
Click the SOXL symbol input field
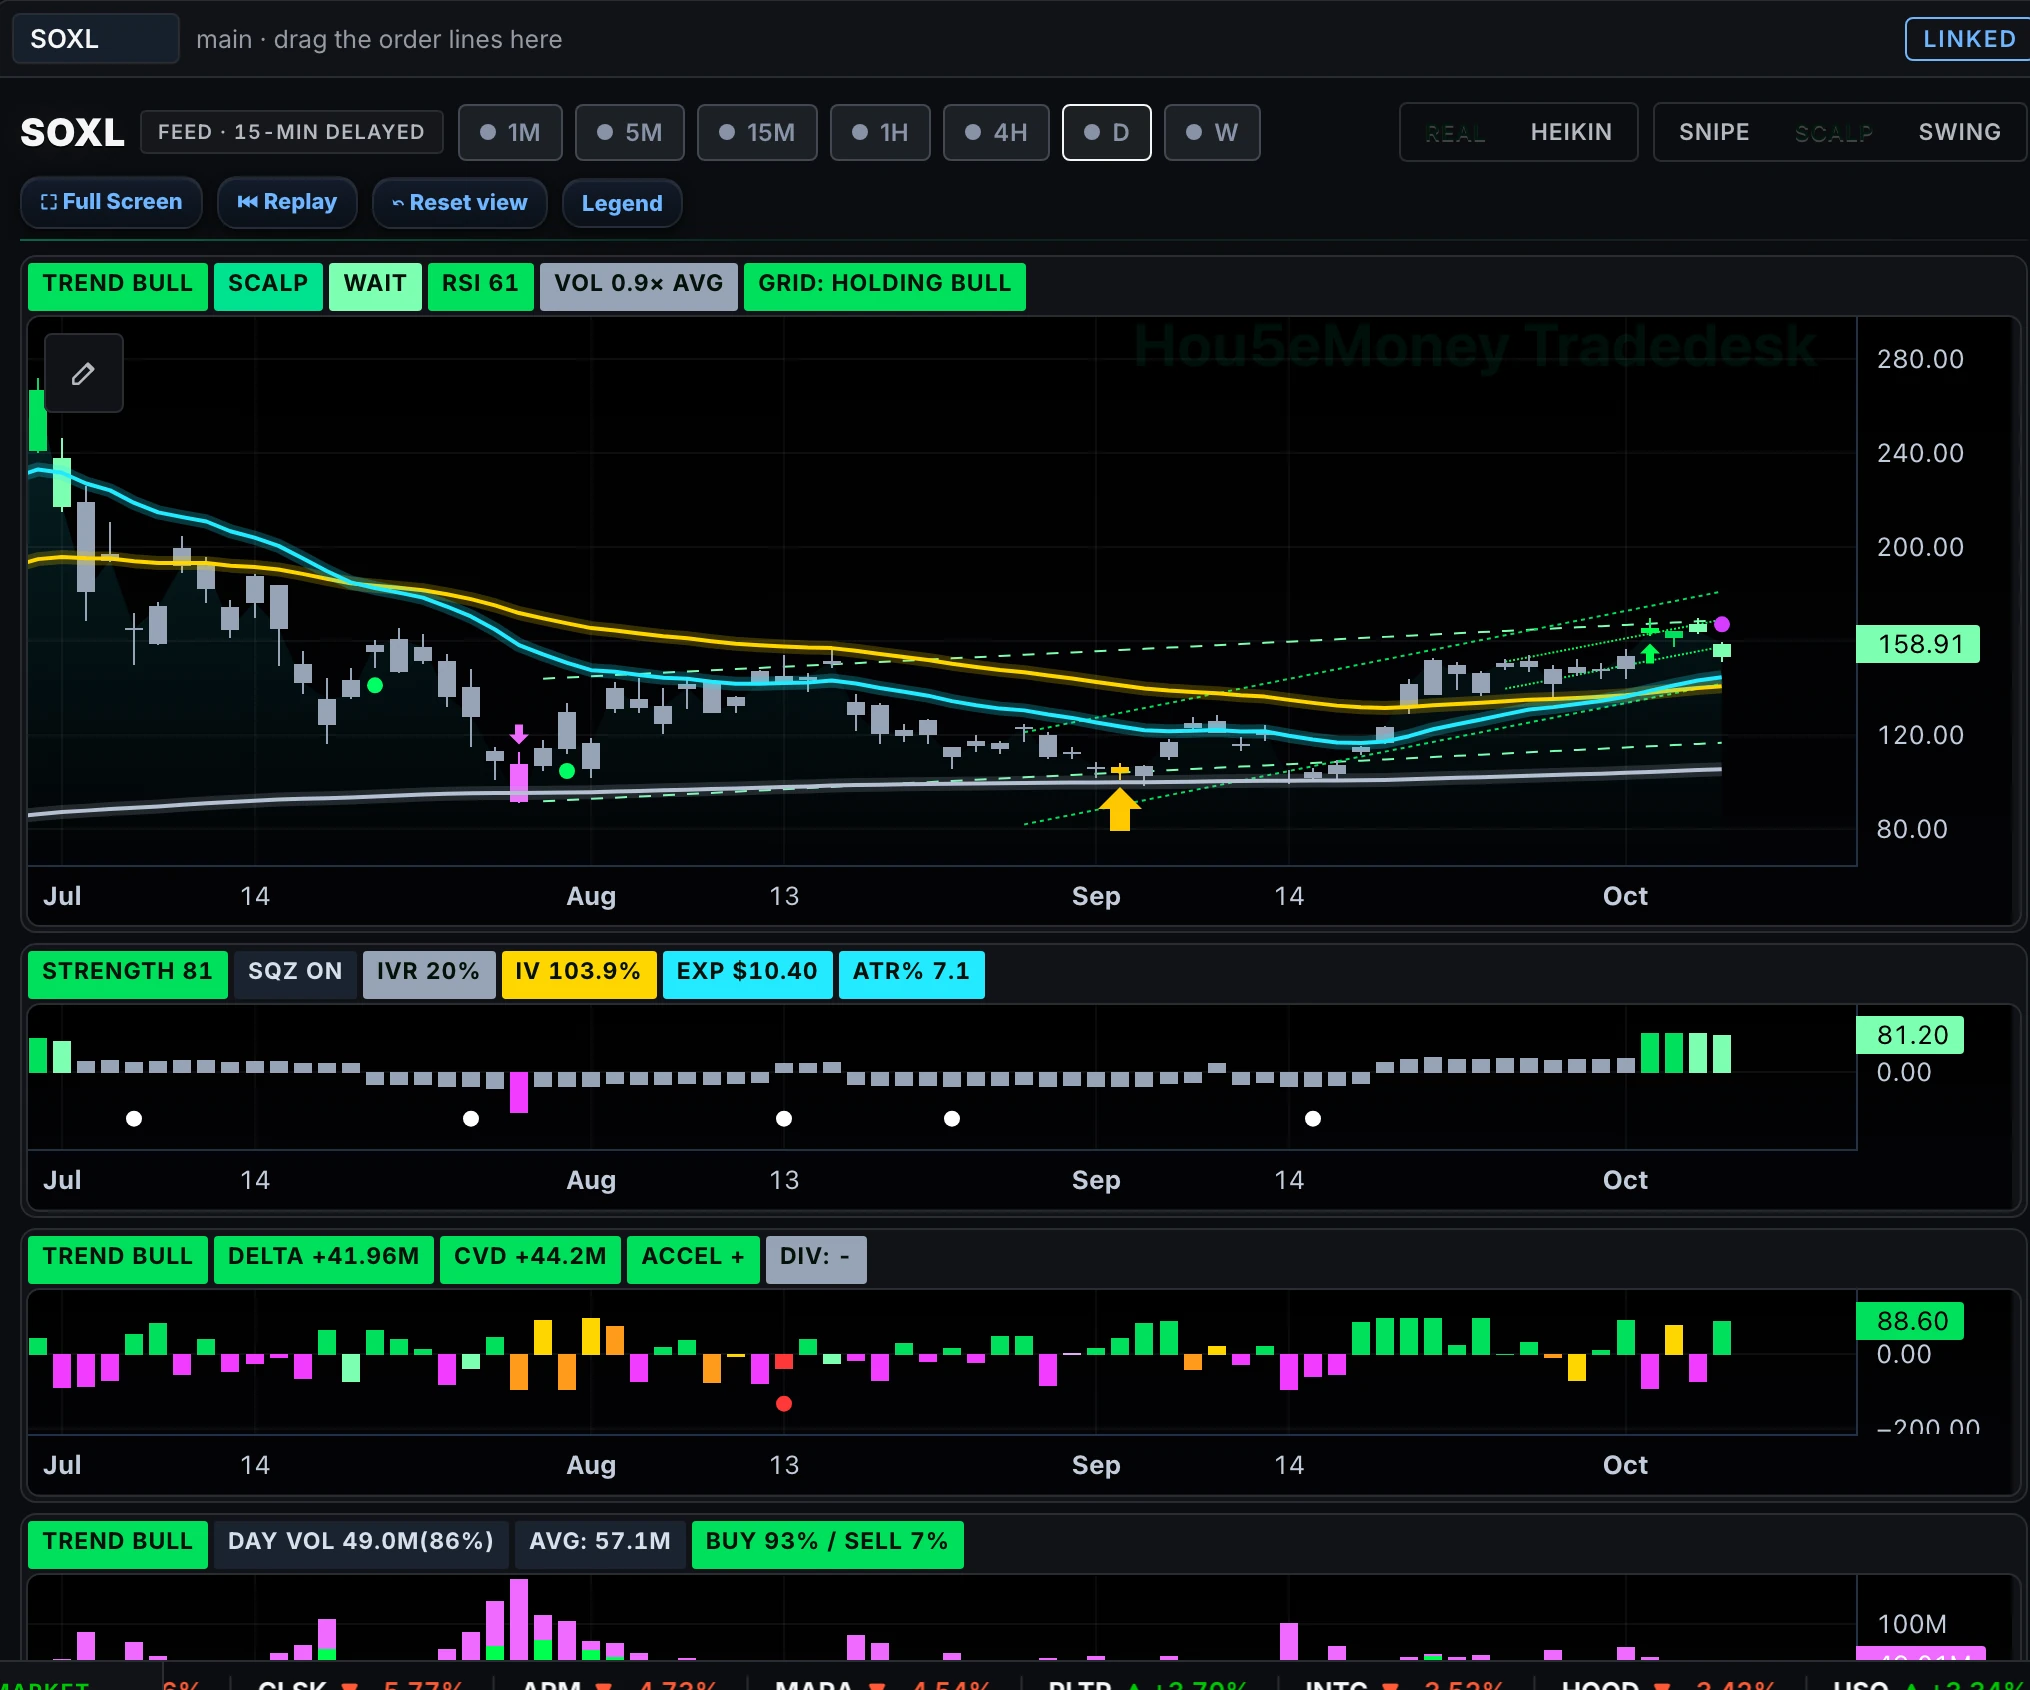tap(96, 39)
